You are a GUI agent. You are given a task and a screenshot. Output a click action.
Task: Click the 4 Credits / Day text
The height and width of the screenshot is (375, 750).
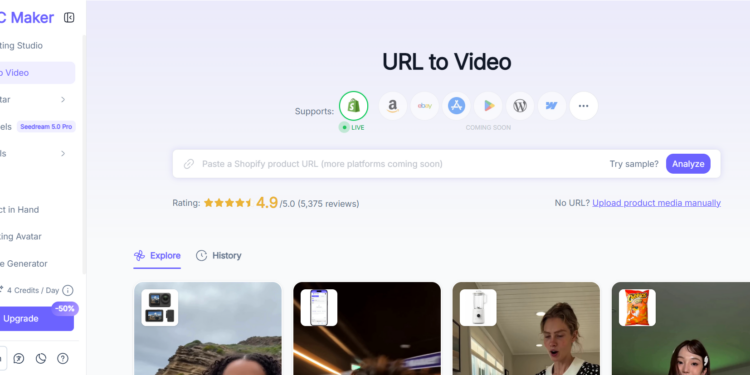click(x=33, y=290)
